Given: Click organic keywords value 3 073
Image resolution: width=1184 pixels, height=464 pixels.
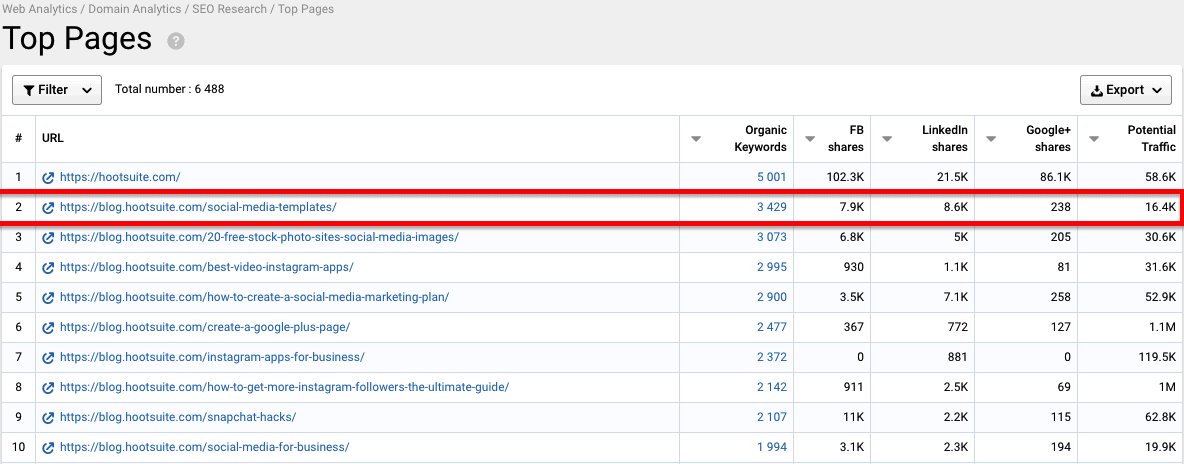Looking at the screenshot, I should pyautogui.click(x=772, y=237).
